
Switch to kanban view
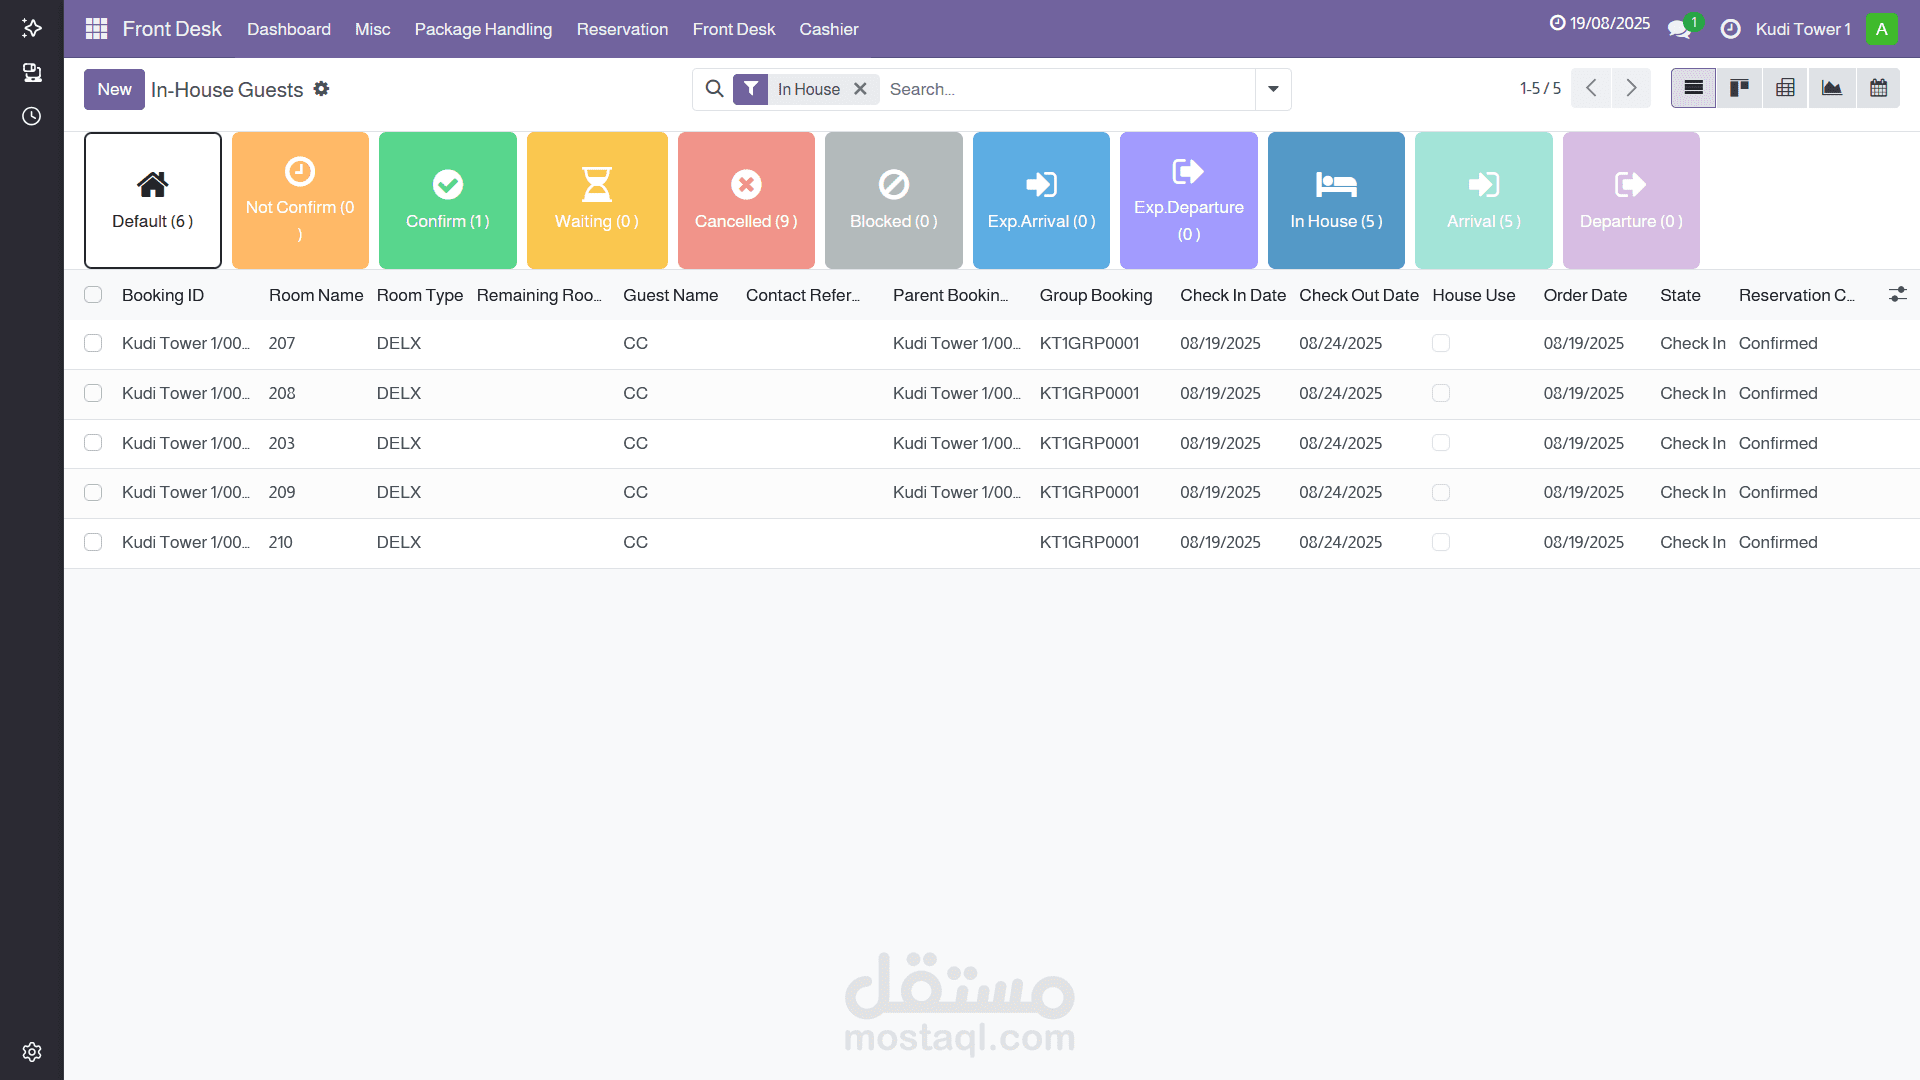(x=1739, y=89)
